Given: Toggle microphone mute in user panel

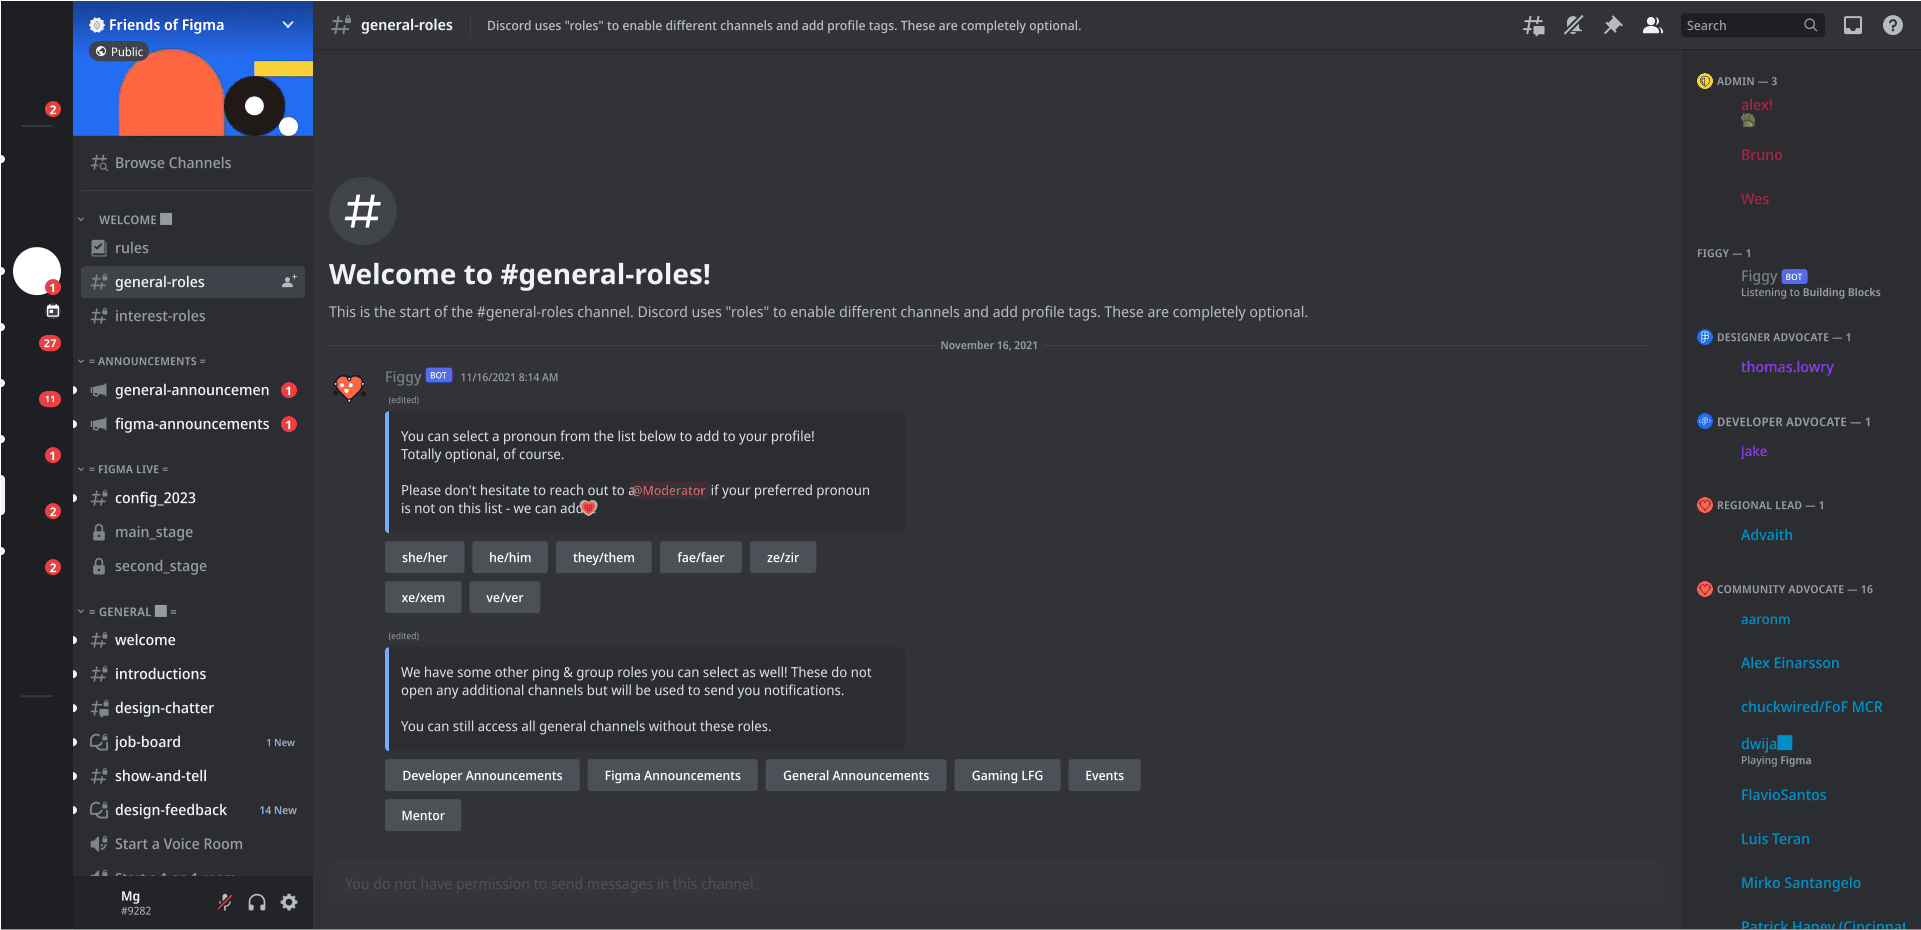Looking at the screenshot, I should tap(225, 902).
